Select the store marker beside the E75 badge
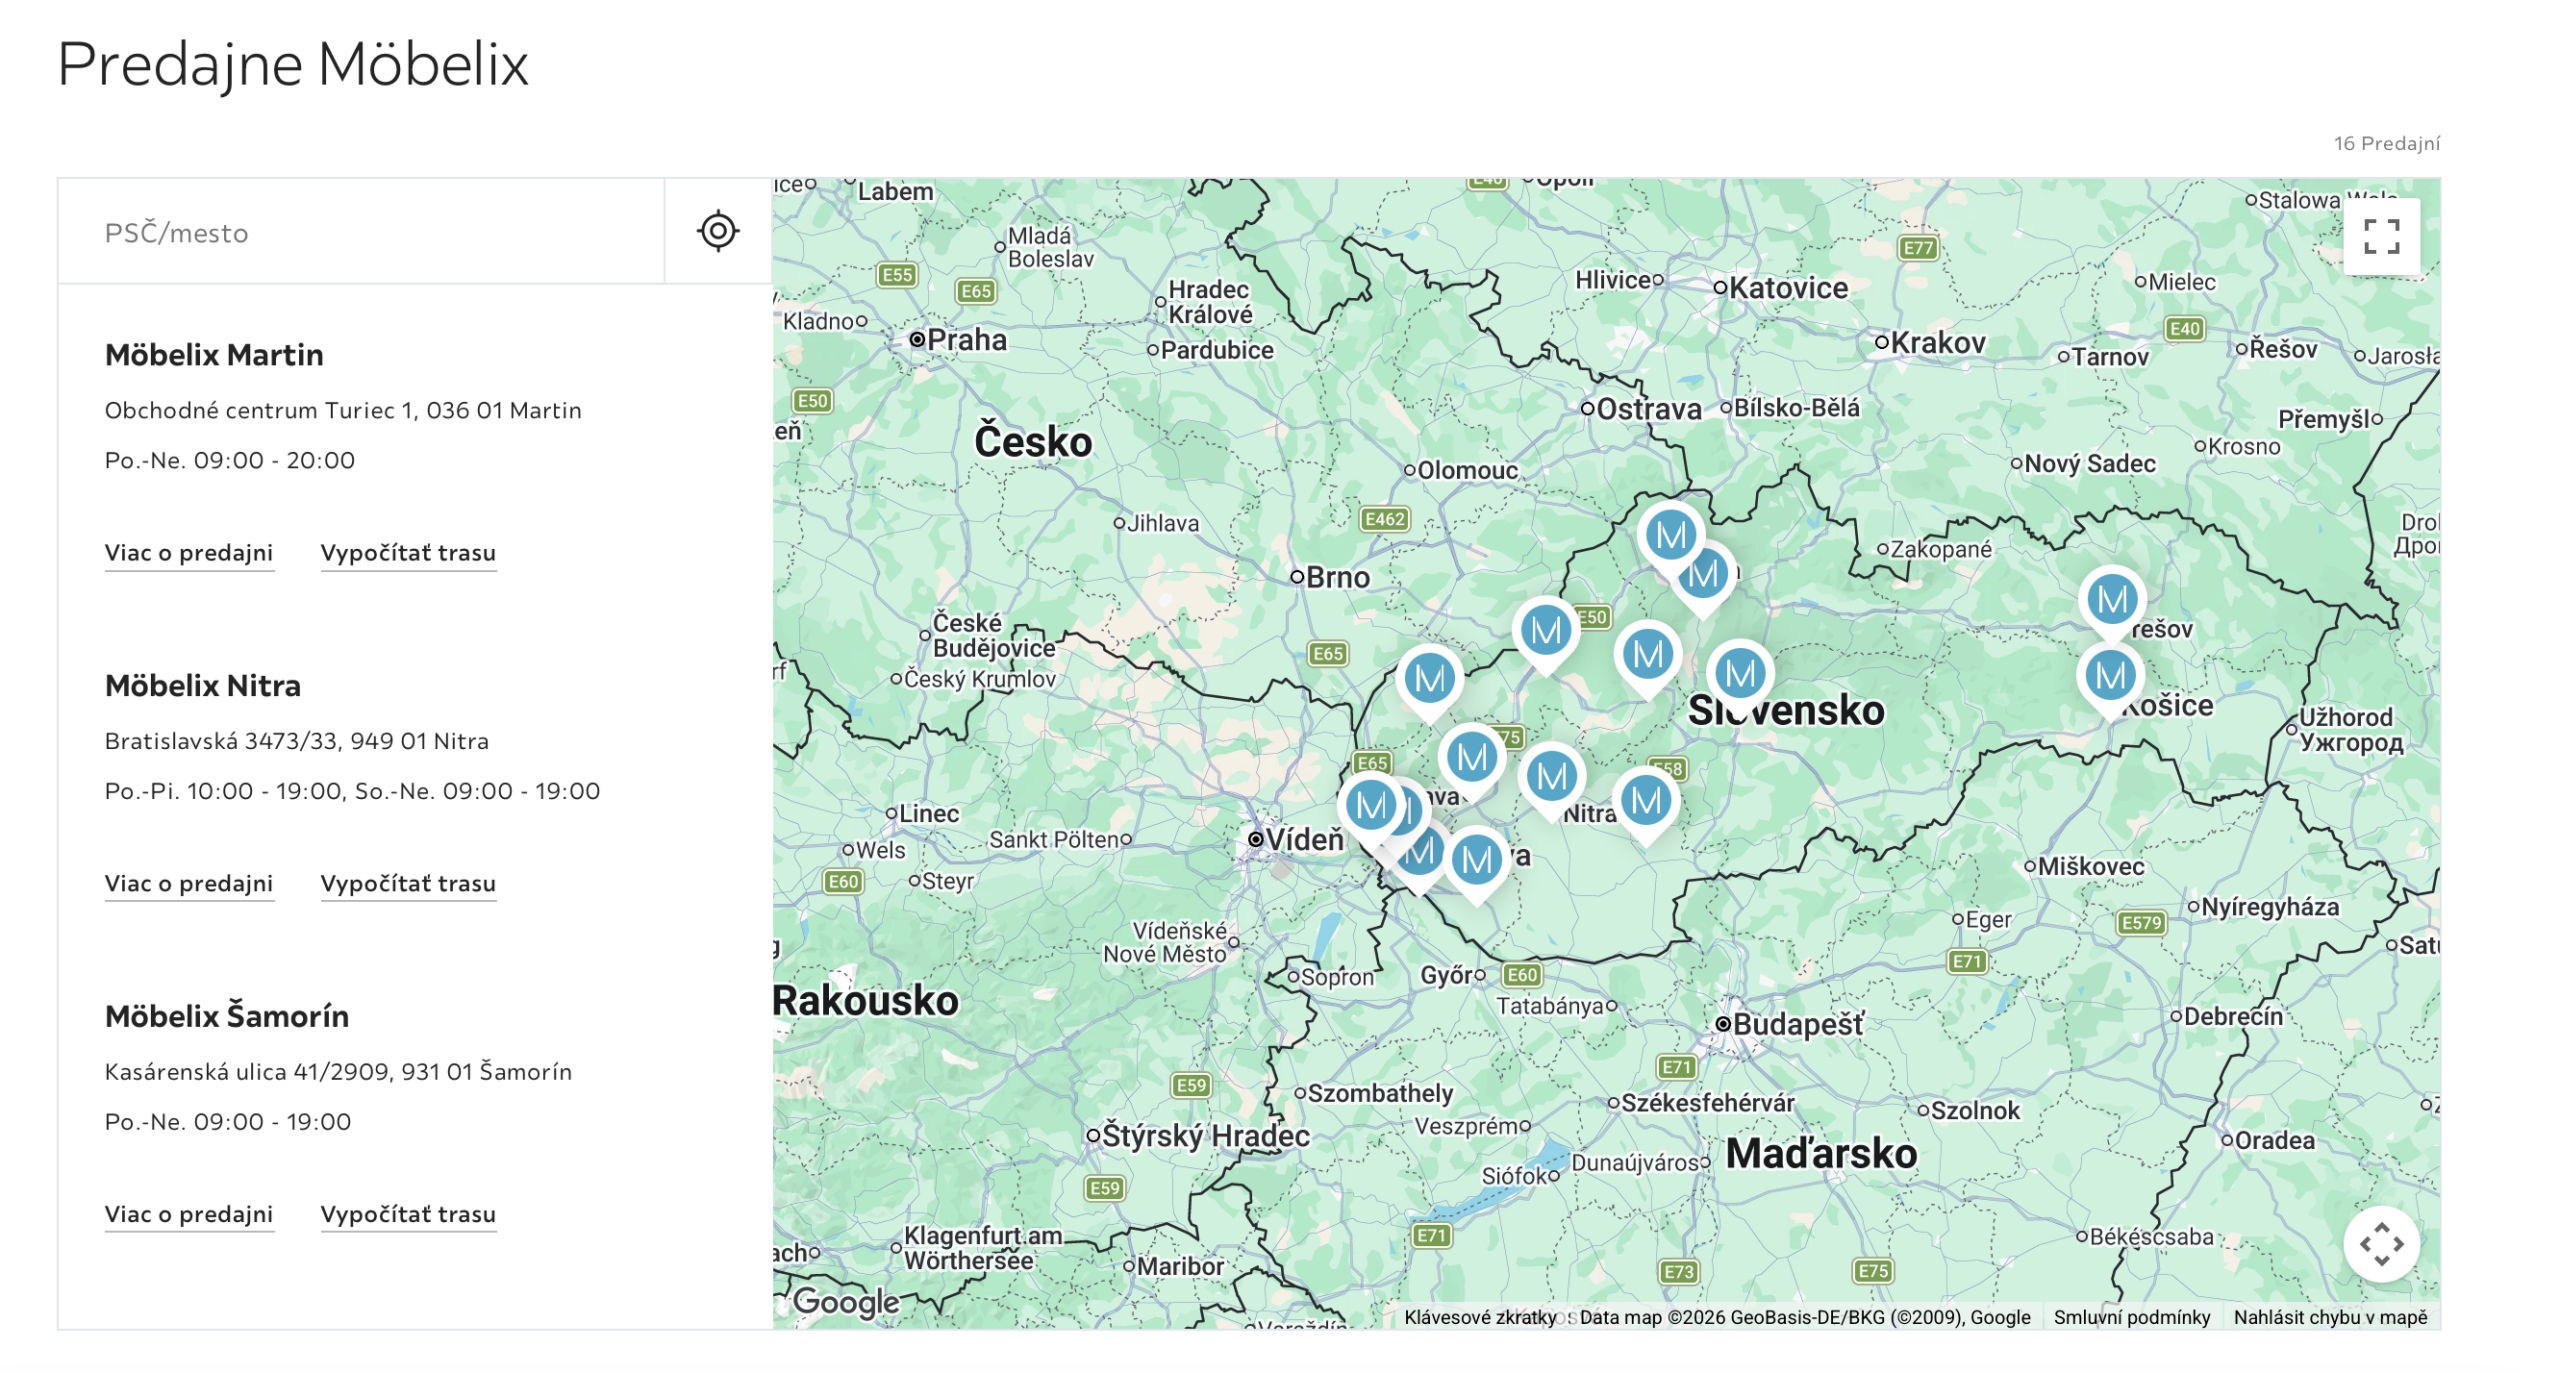The height and width of the screenshot is (1373, 2560). 1471,762
